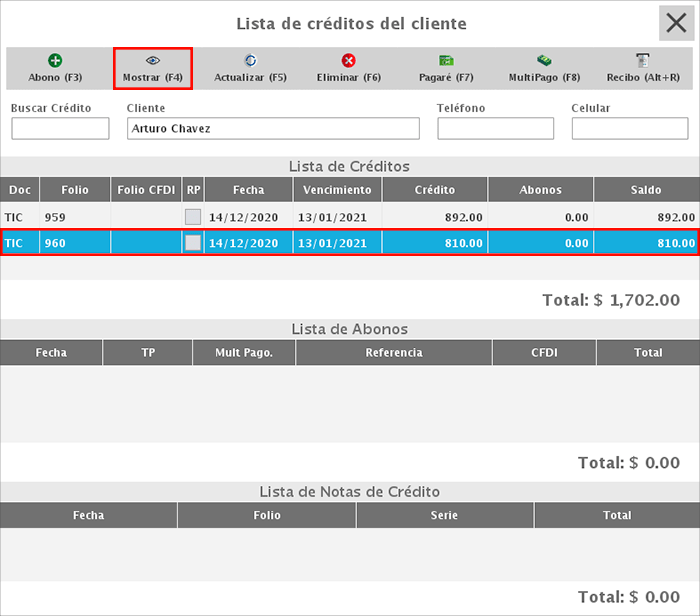700x616 pixels.
Task: Click the CFDI column header in Abonos
Action: point(544,353)
